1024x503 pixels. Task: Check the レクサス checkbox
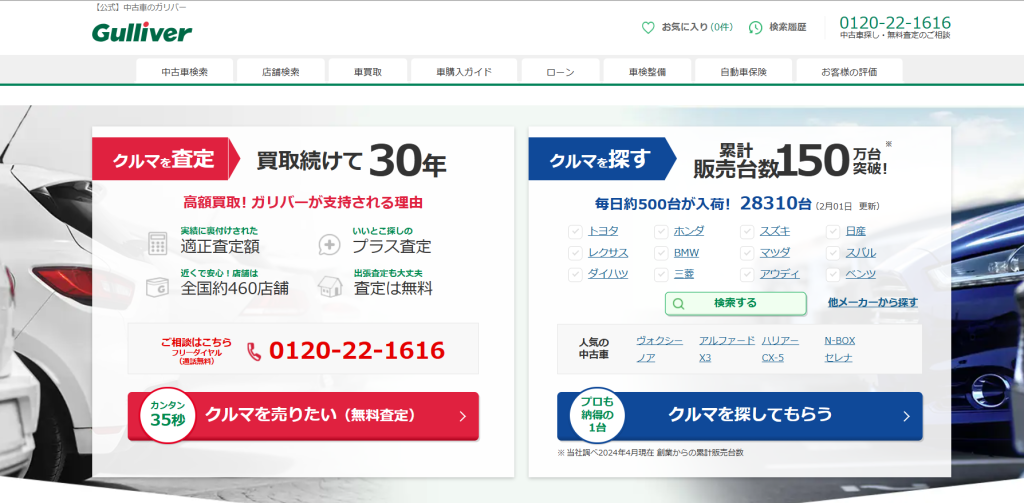575,253
